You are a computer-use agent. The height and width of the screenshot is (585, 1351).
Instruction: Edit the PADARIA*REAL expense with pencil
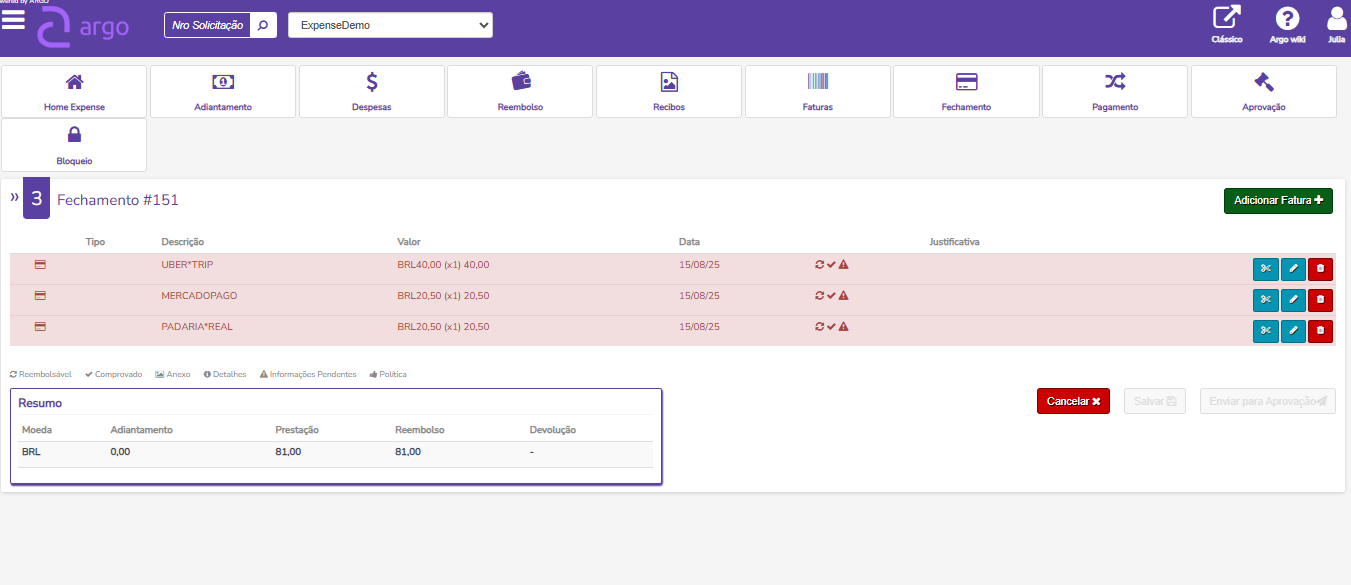(x=1293, y=331)
